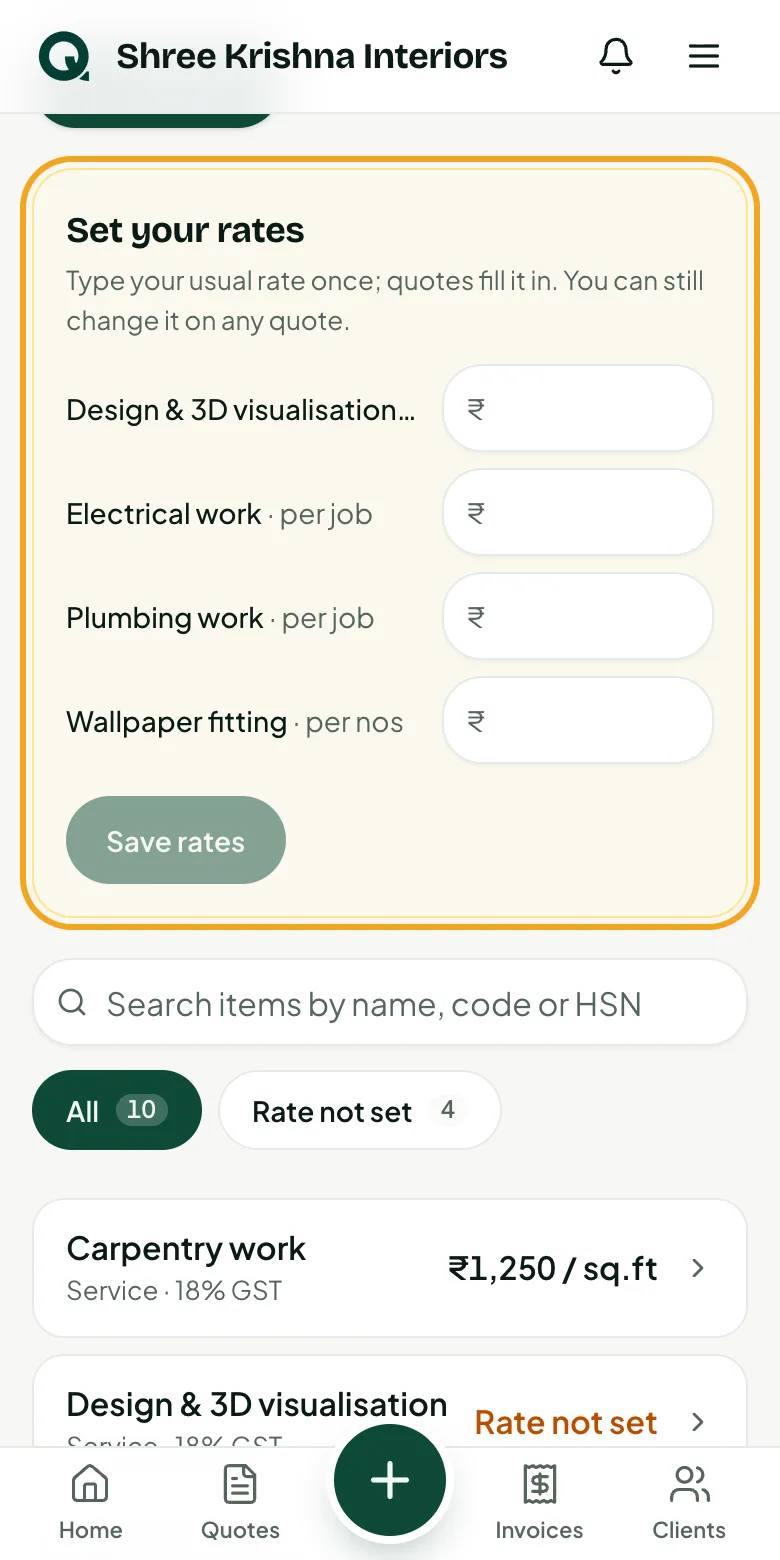Tap the plus add button
The image size is (780, 1560).
390,1480
